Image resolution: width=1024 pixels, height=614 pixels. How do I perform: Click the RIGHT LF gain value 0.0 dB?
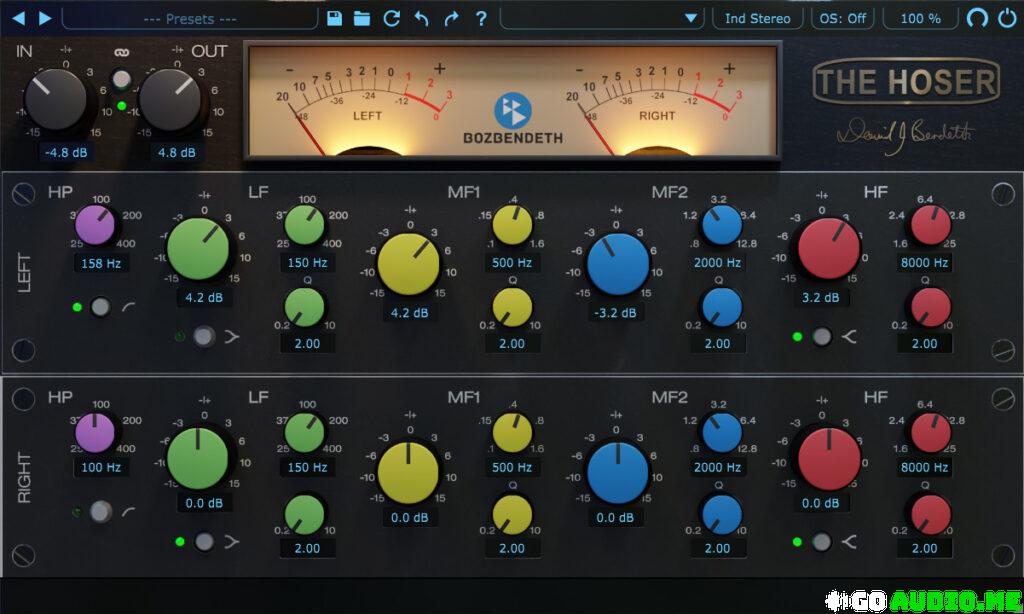click(x=204, y=503)
